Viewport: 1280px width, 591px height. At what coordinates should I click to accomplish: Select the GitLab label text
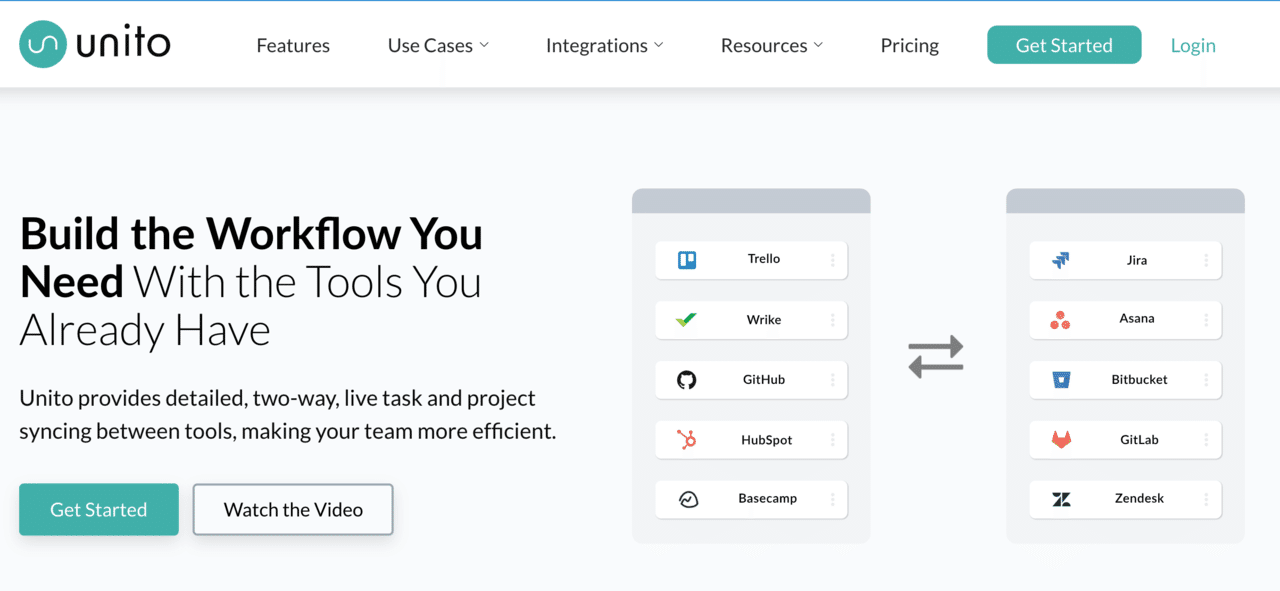pos(1139,440)
